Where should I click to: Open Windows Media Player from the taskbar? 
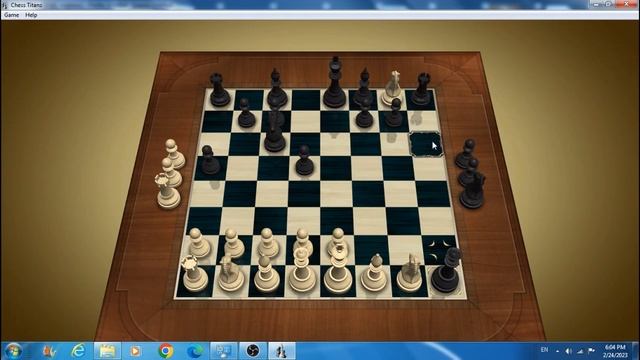(136, 351)
